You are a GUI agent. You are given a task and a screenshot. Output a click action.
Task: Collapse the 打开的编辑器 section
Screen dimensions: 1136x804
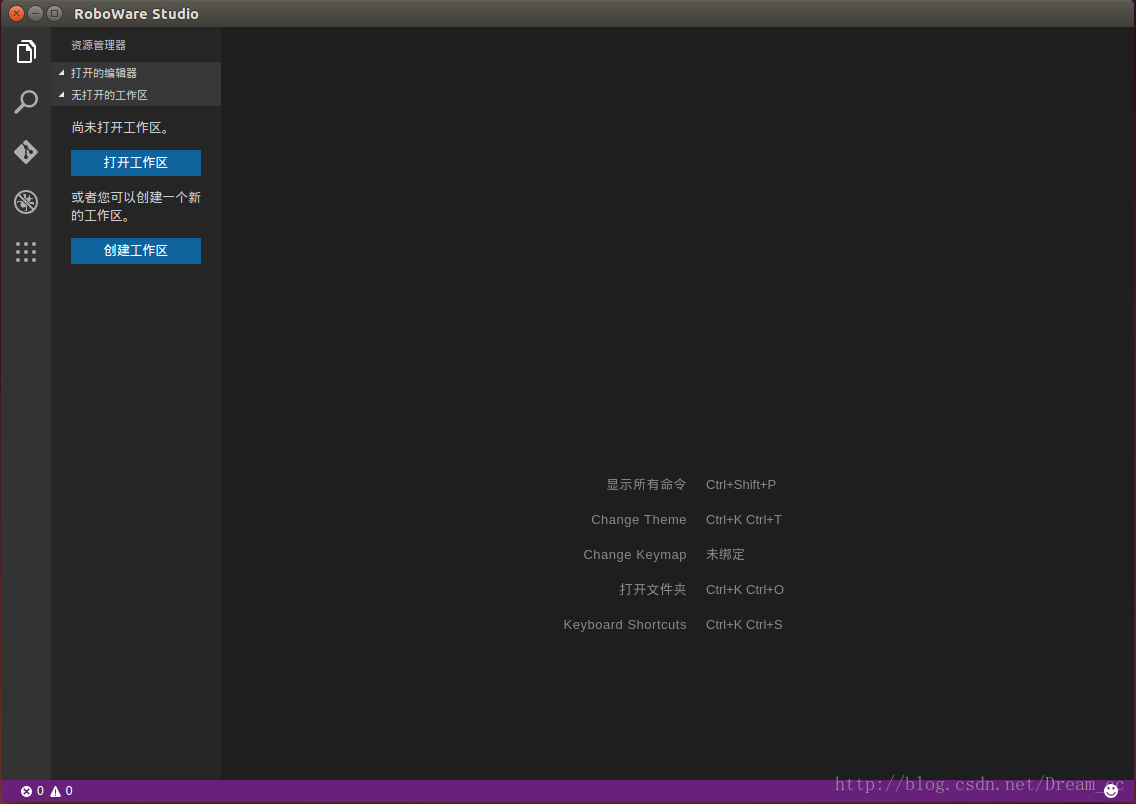103,73
